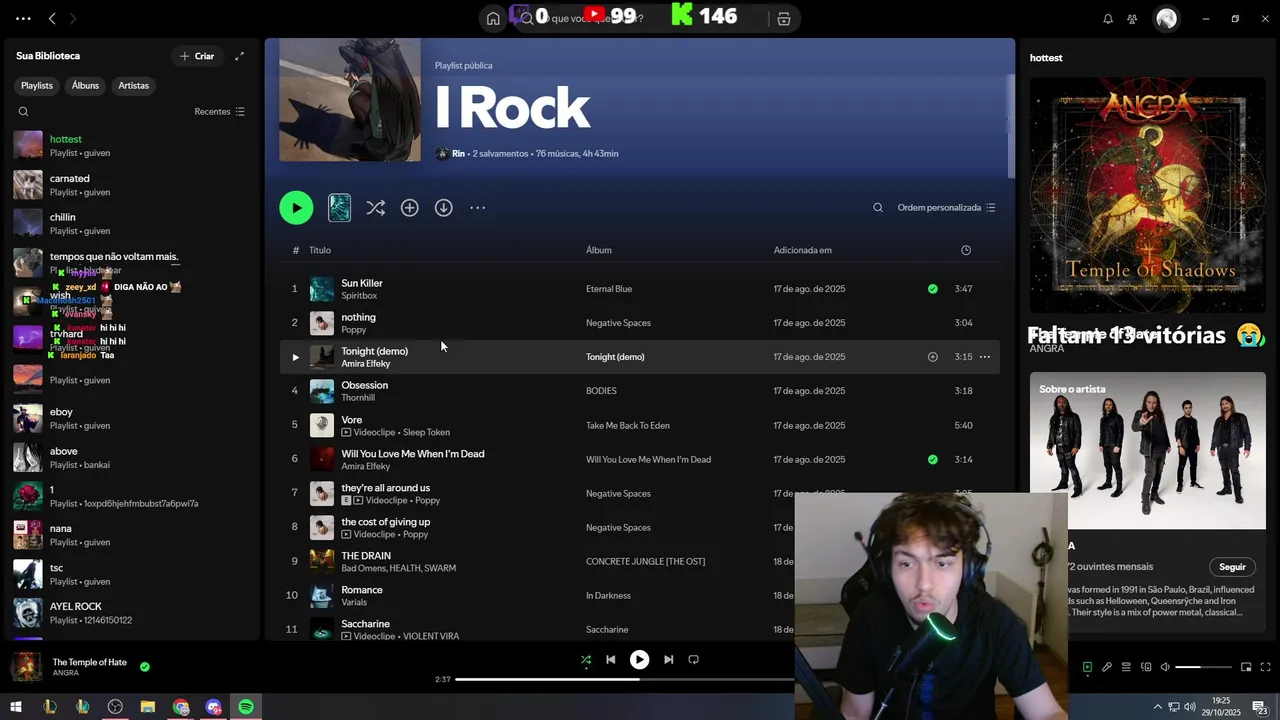Open the Eternal Blue album link
Viewport: 1280px width, 720px height.
pyautogui.click(x=609, y=289)
